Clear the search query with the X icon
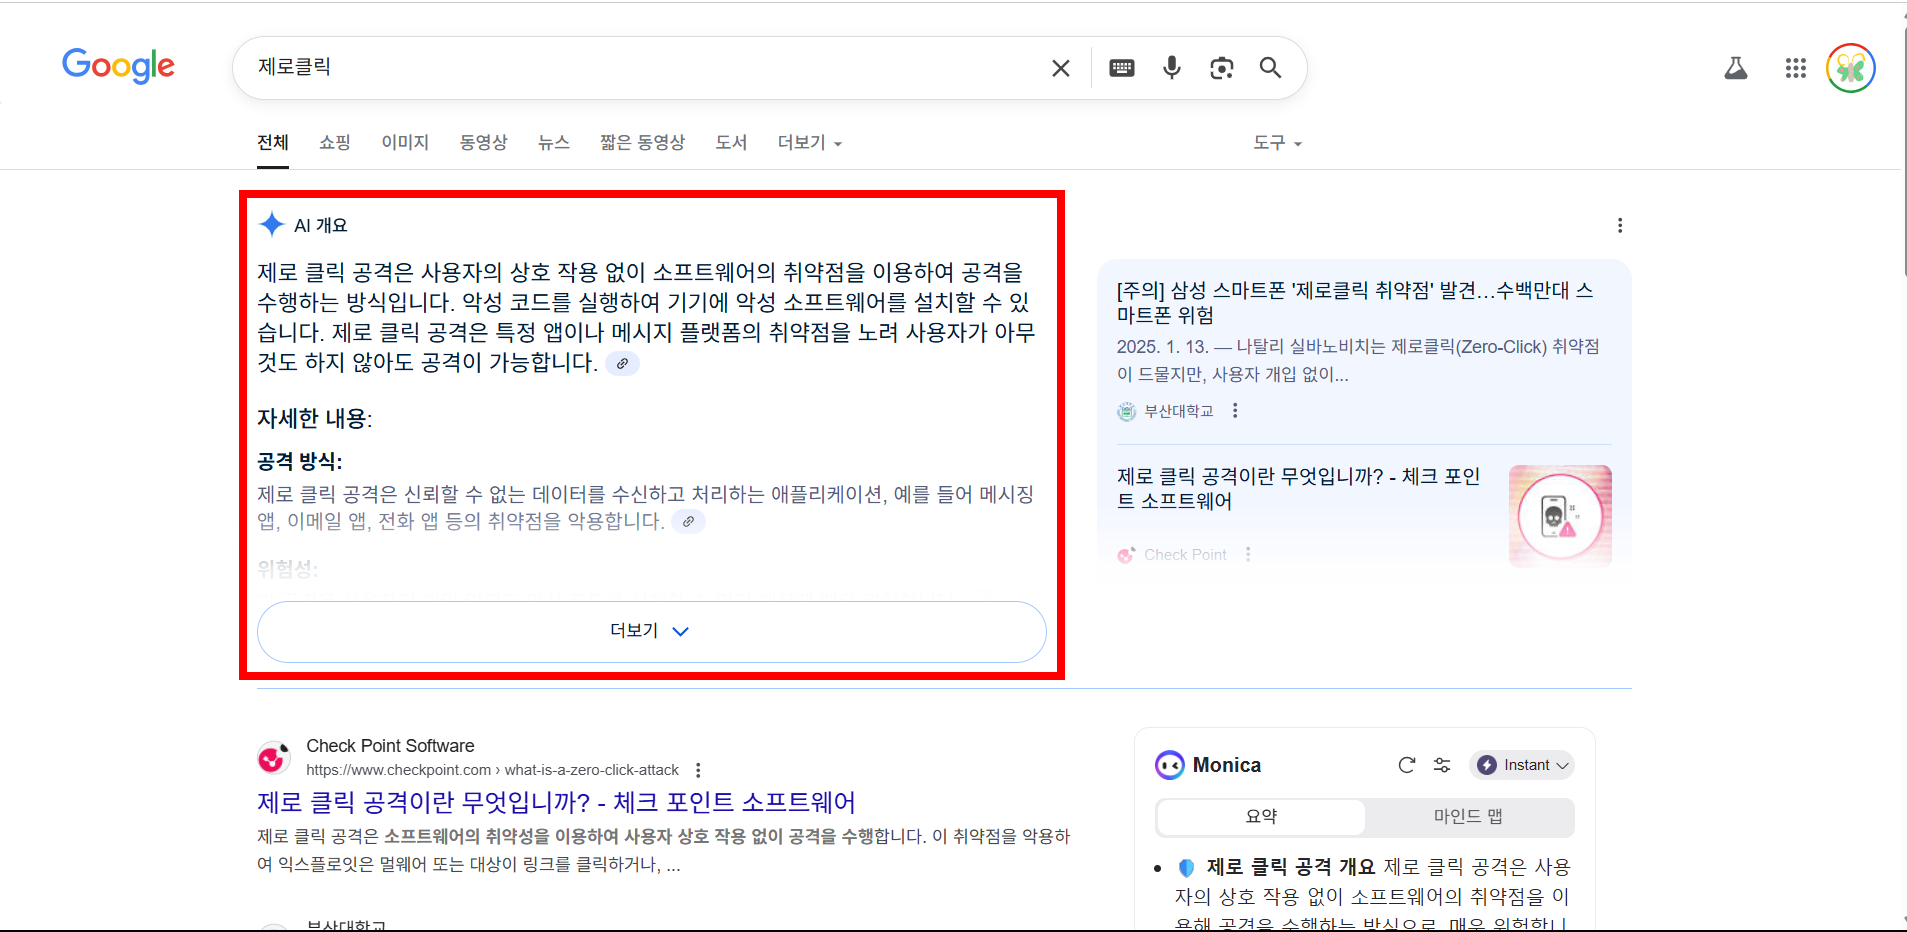Image resolution: width=1907 pixels, height=932 pixels. [1060, 67]
